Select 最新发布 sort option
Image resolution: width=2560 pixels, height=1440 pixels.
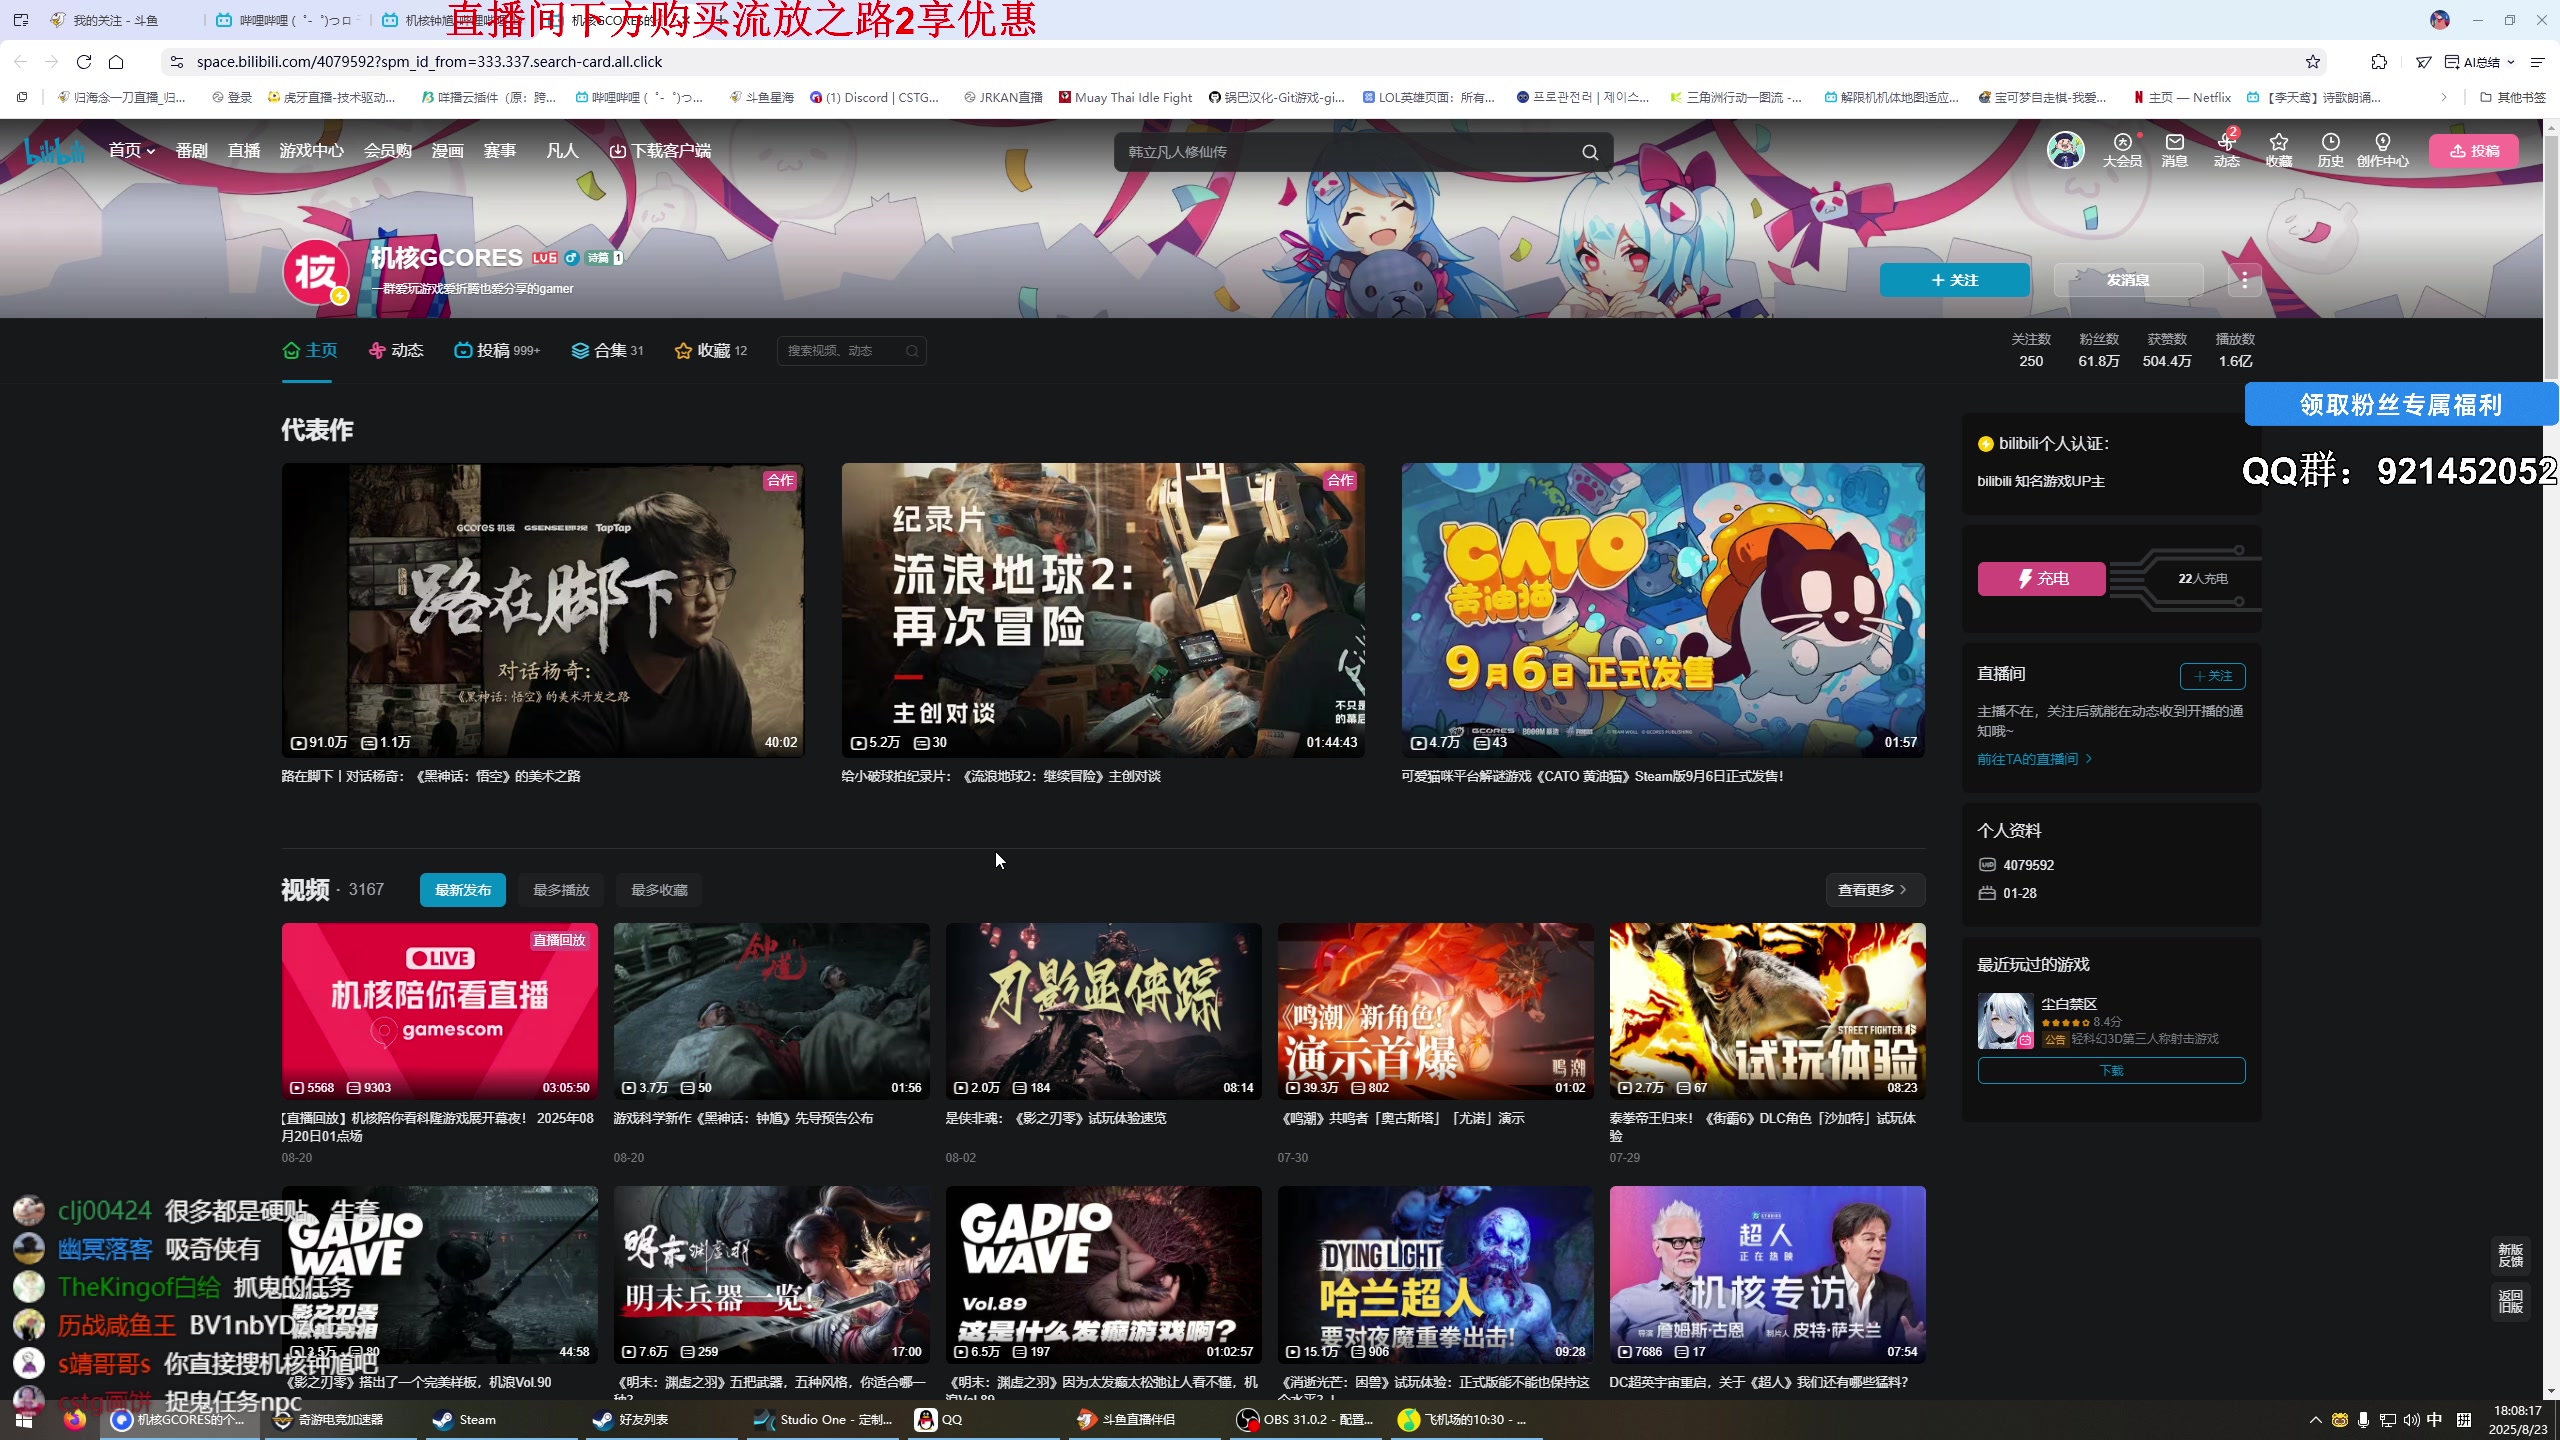463,890
